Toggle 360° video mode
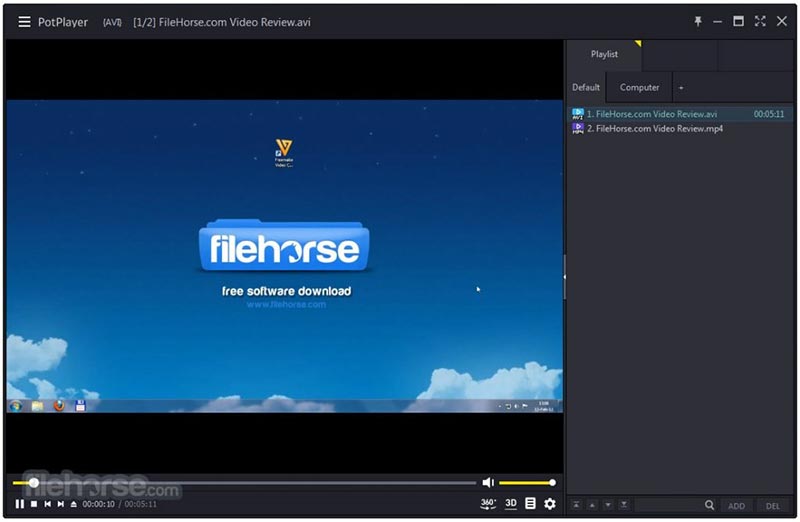The width and height of the screenshot is (800, 522). (488, 504)
